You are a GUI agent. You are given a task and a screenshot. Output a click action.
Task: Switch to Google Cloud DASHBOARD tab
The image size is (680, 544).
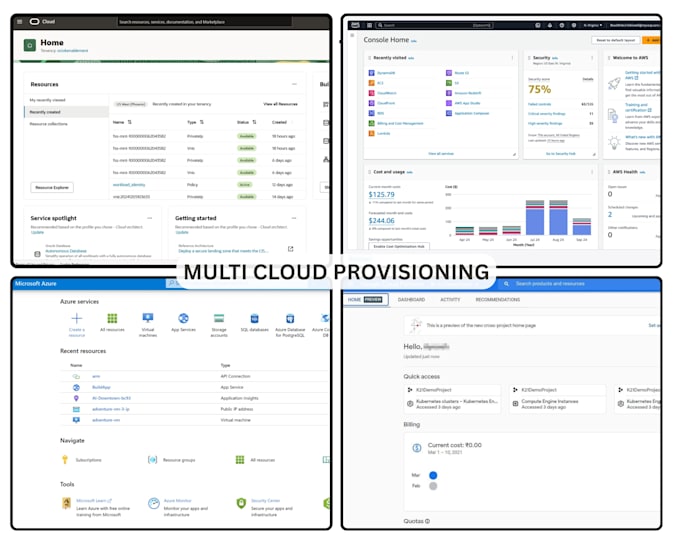(x=412, y=300)
